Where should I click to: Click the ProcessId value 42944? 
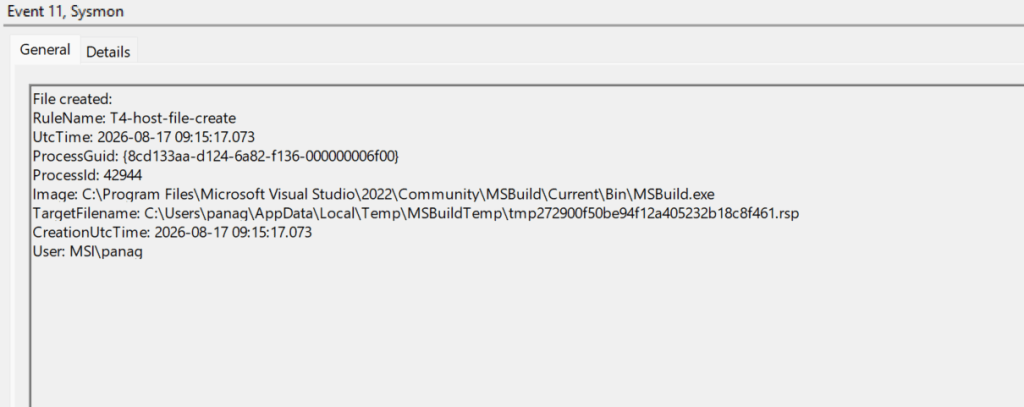coord(122,175)
